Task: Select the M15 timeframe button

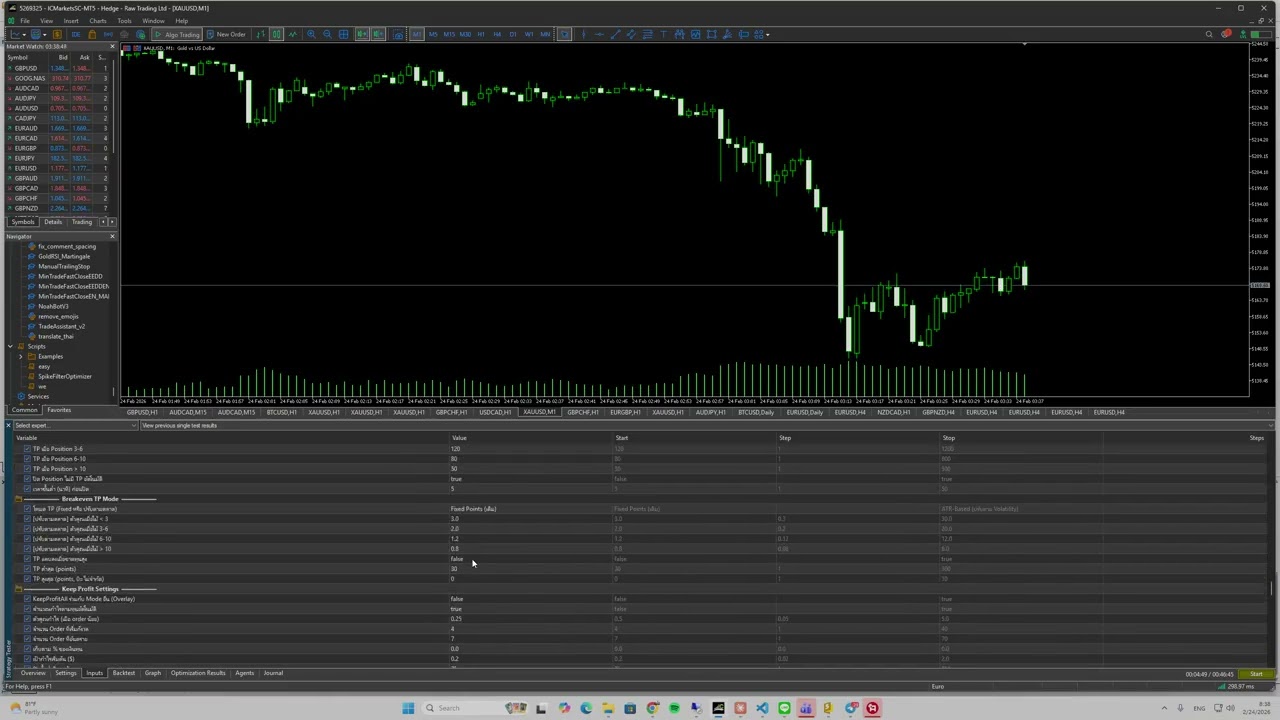Action: (449, 34)
